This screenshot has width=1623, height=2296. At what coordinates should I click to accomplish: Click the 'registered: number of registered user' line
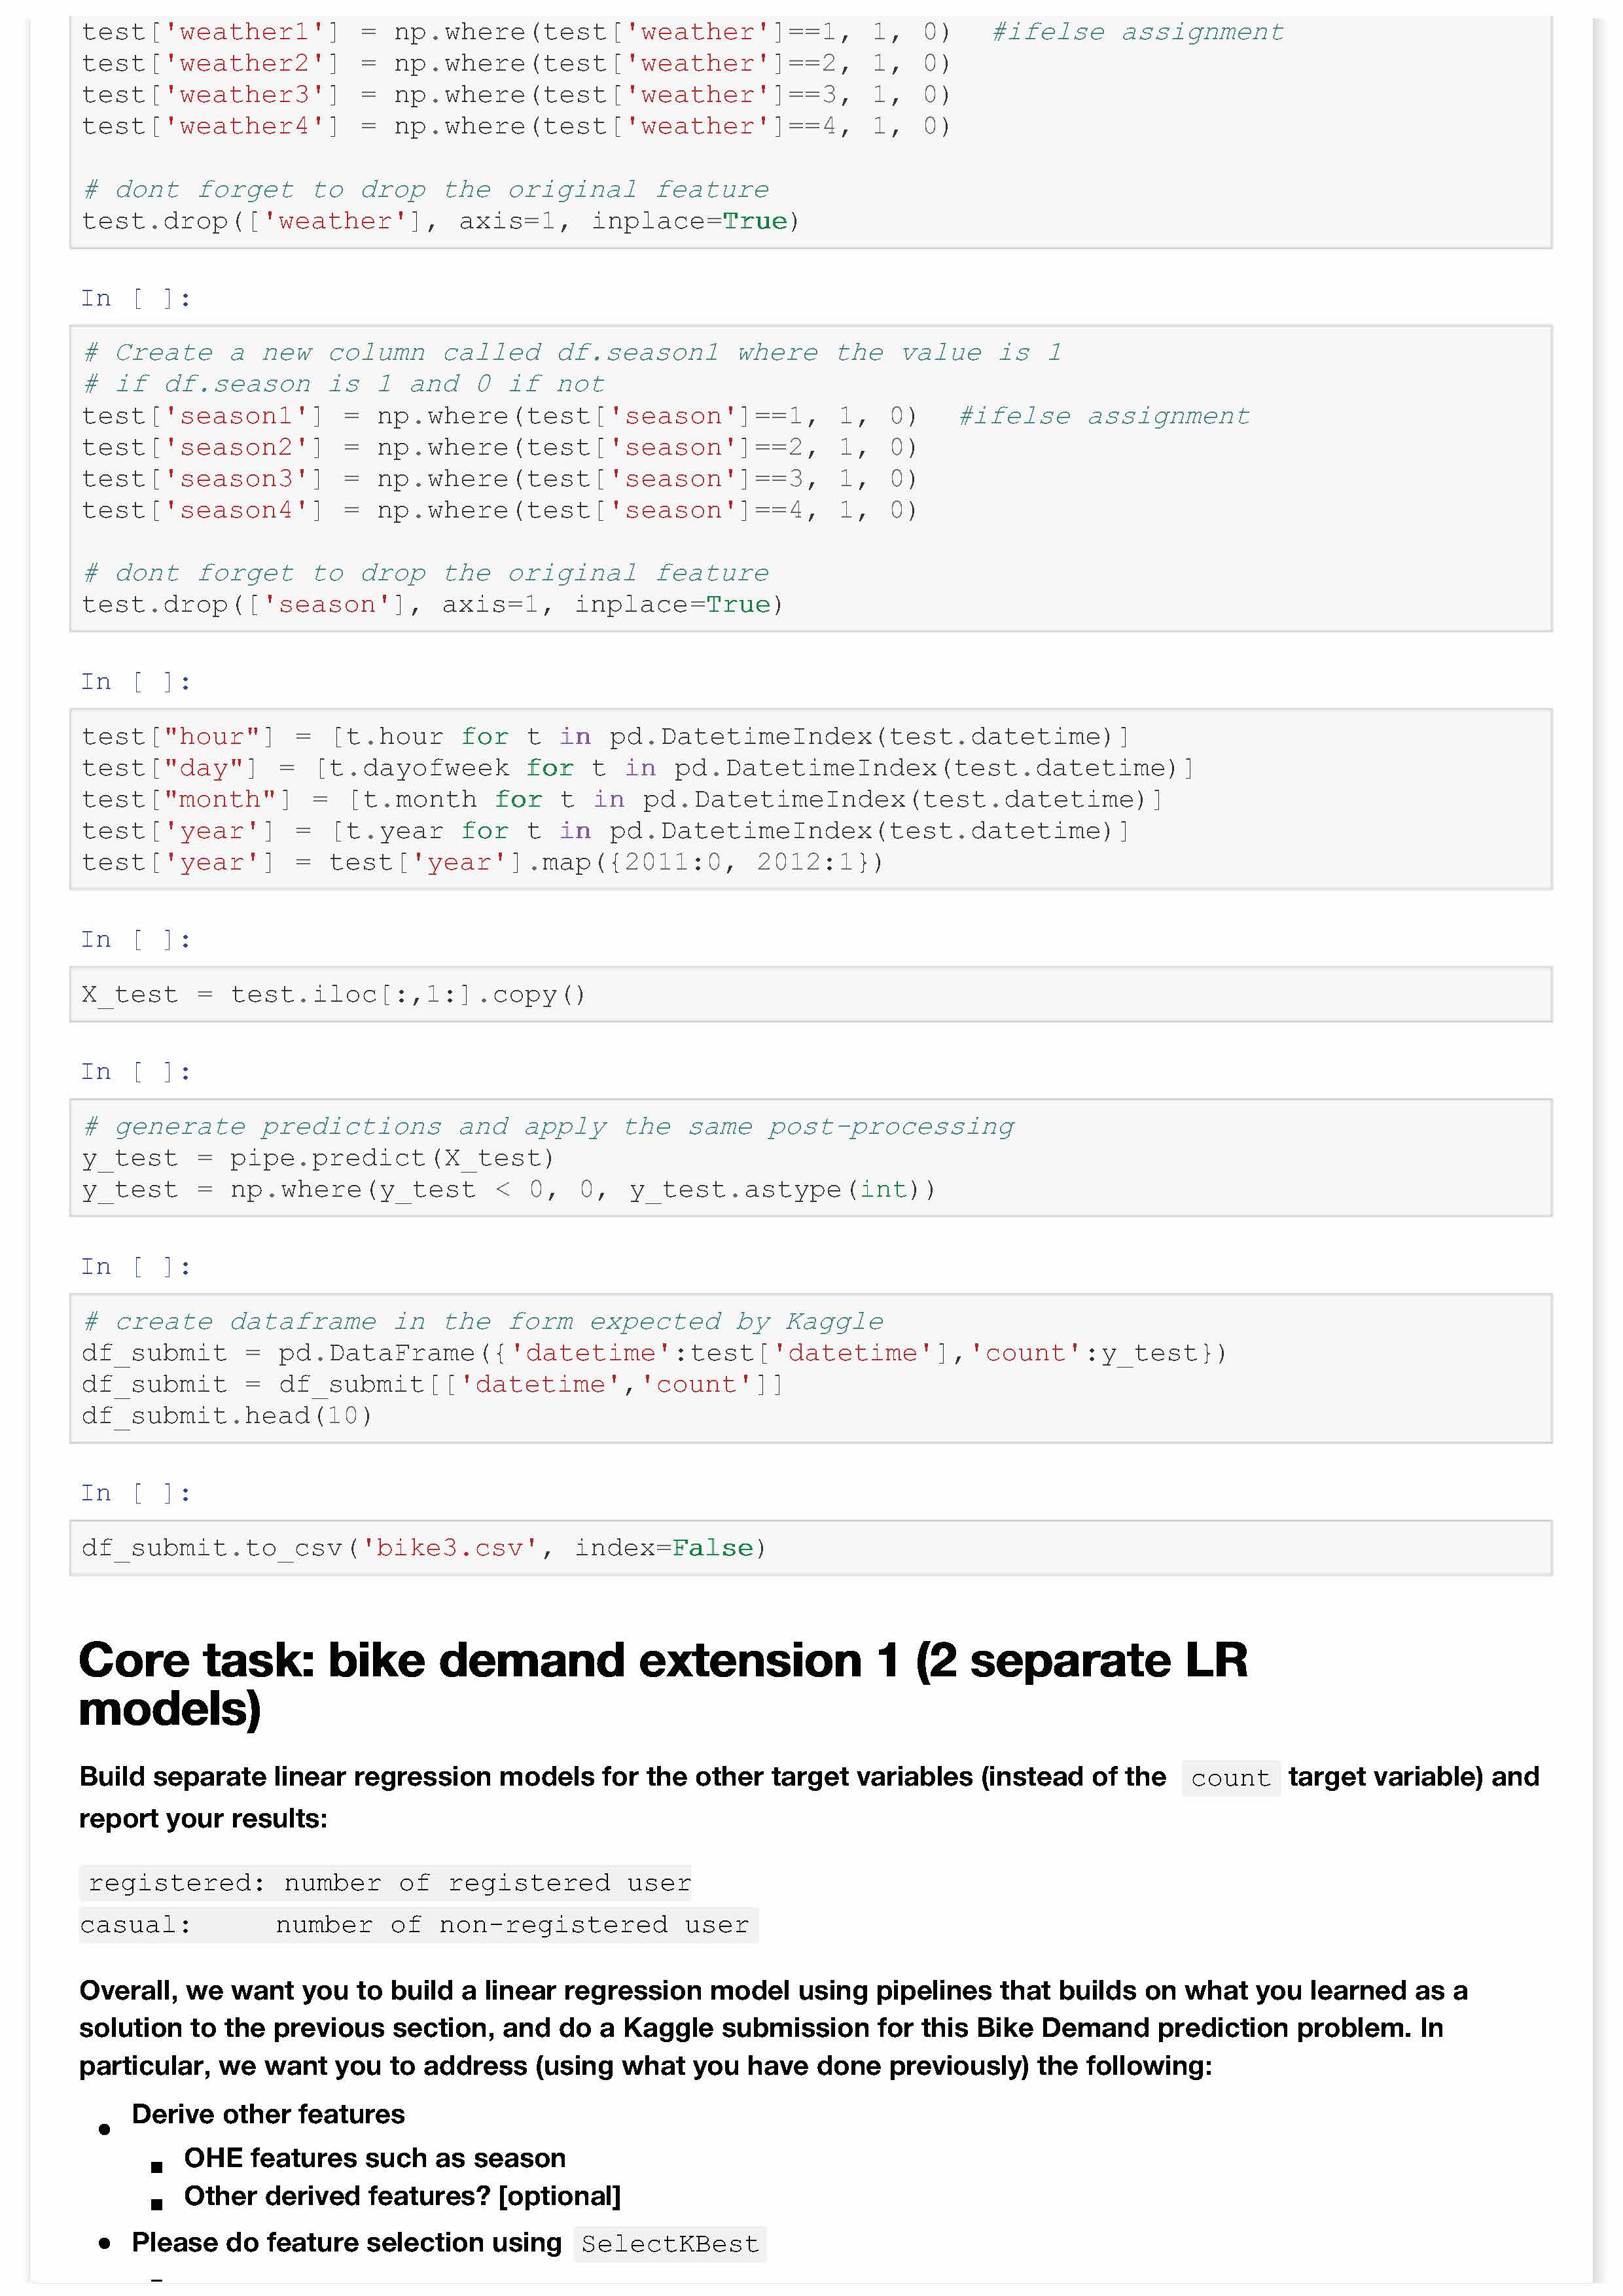pyautogui.click(x=388, y=1883)
